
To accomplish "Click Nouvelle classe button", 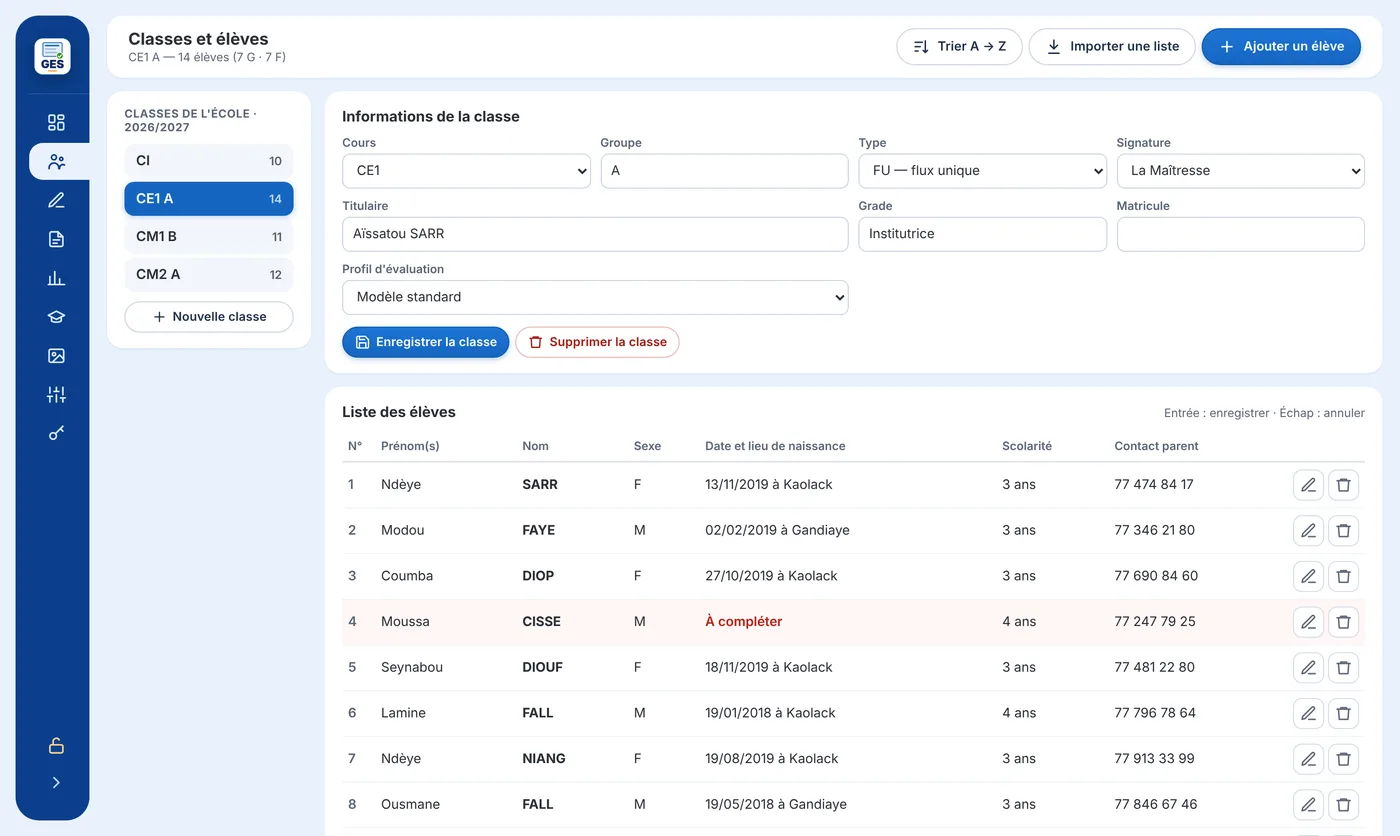I will 209,317.
